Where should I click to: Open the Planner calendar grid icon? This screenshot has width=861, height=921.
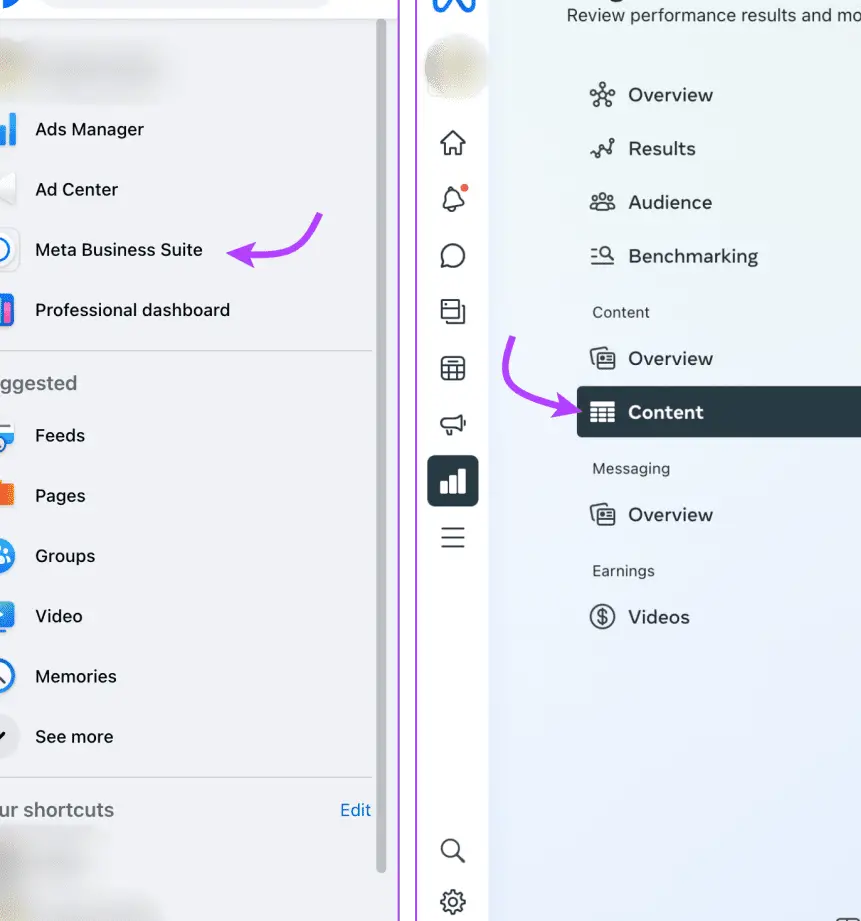pos(453,368)
